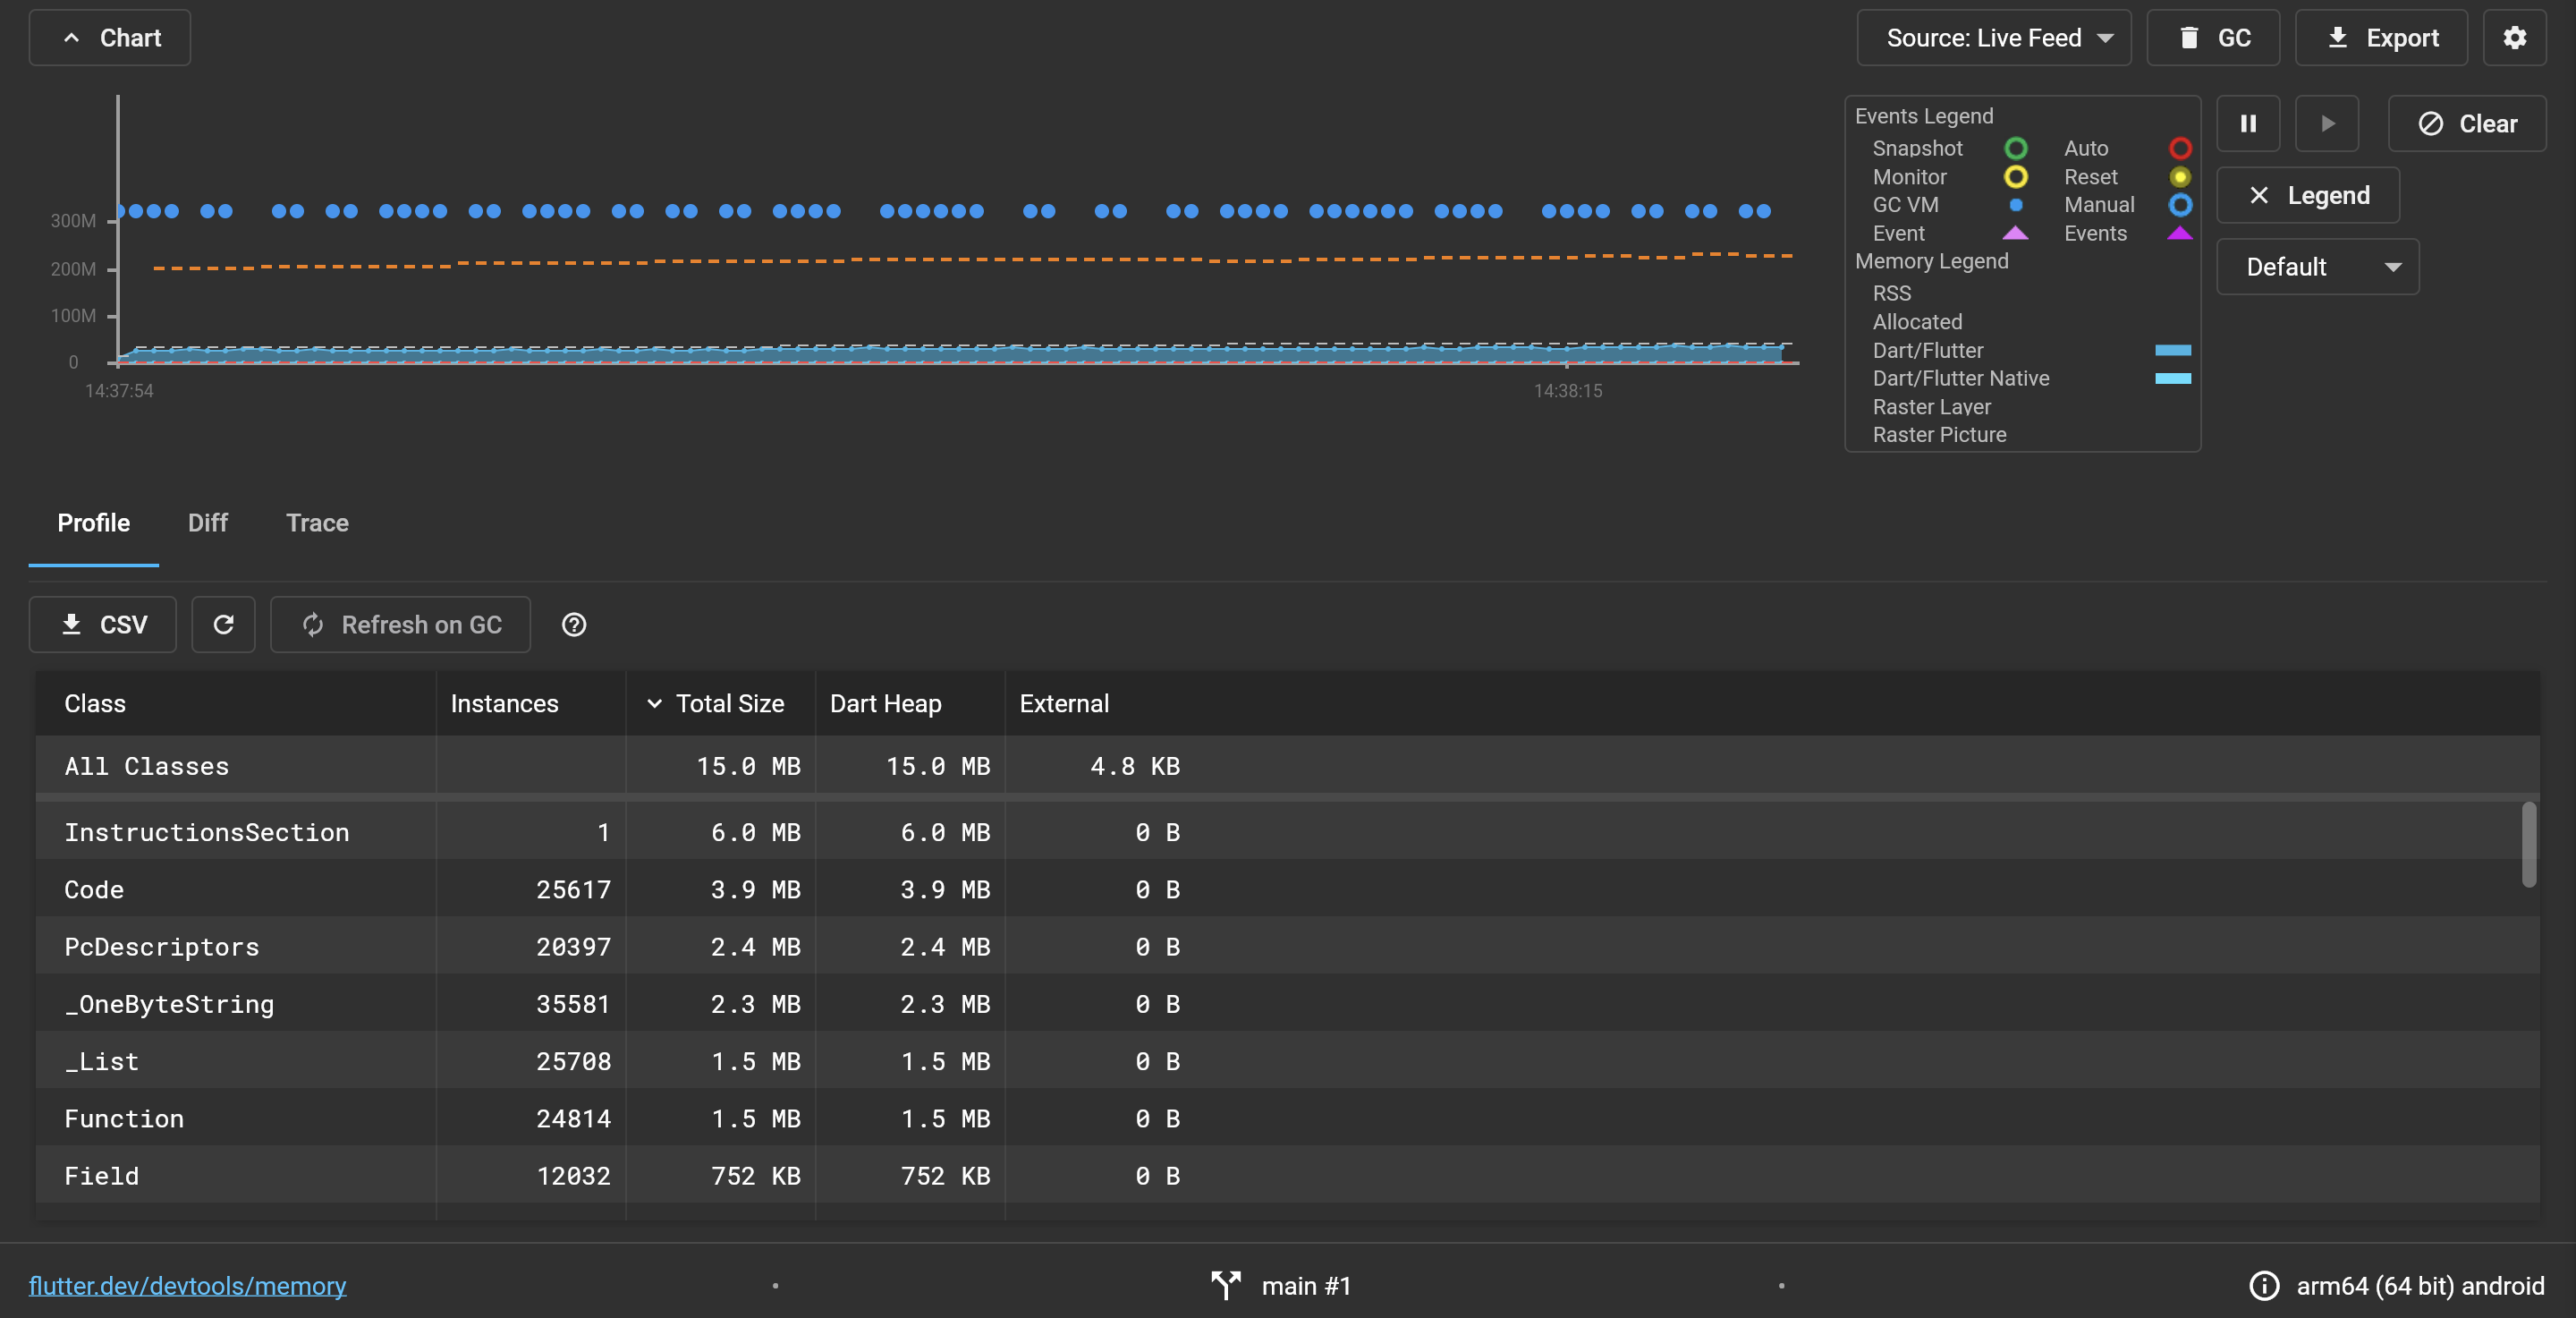Click the Monitor yellow circle legend icon
Screen dimensions: 2576x1318
coord(2016,177)
